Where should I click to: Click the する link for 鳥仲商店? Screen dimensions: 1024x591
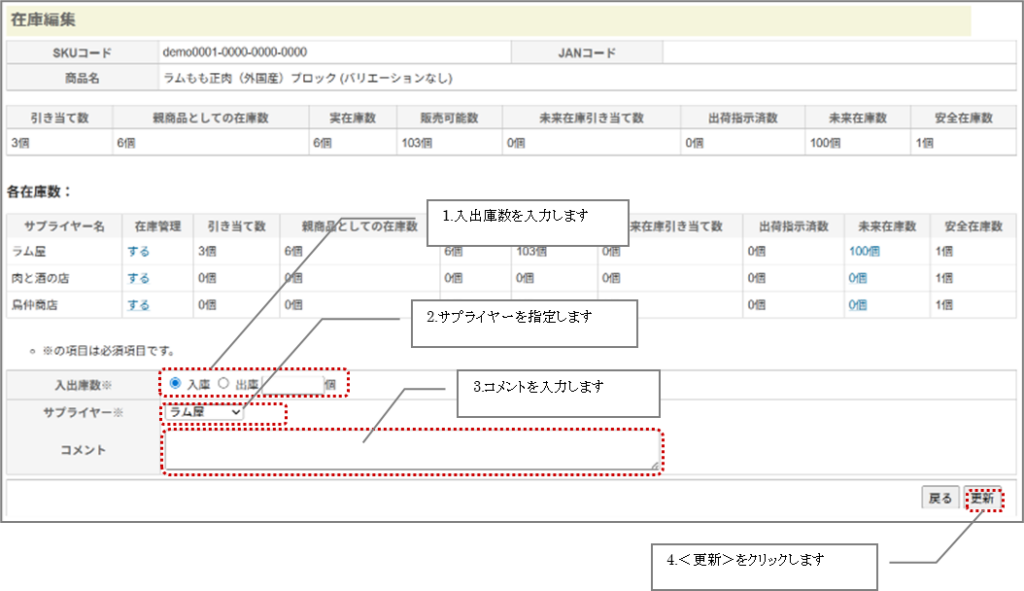coord(138,305)
